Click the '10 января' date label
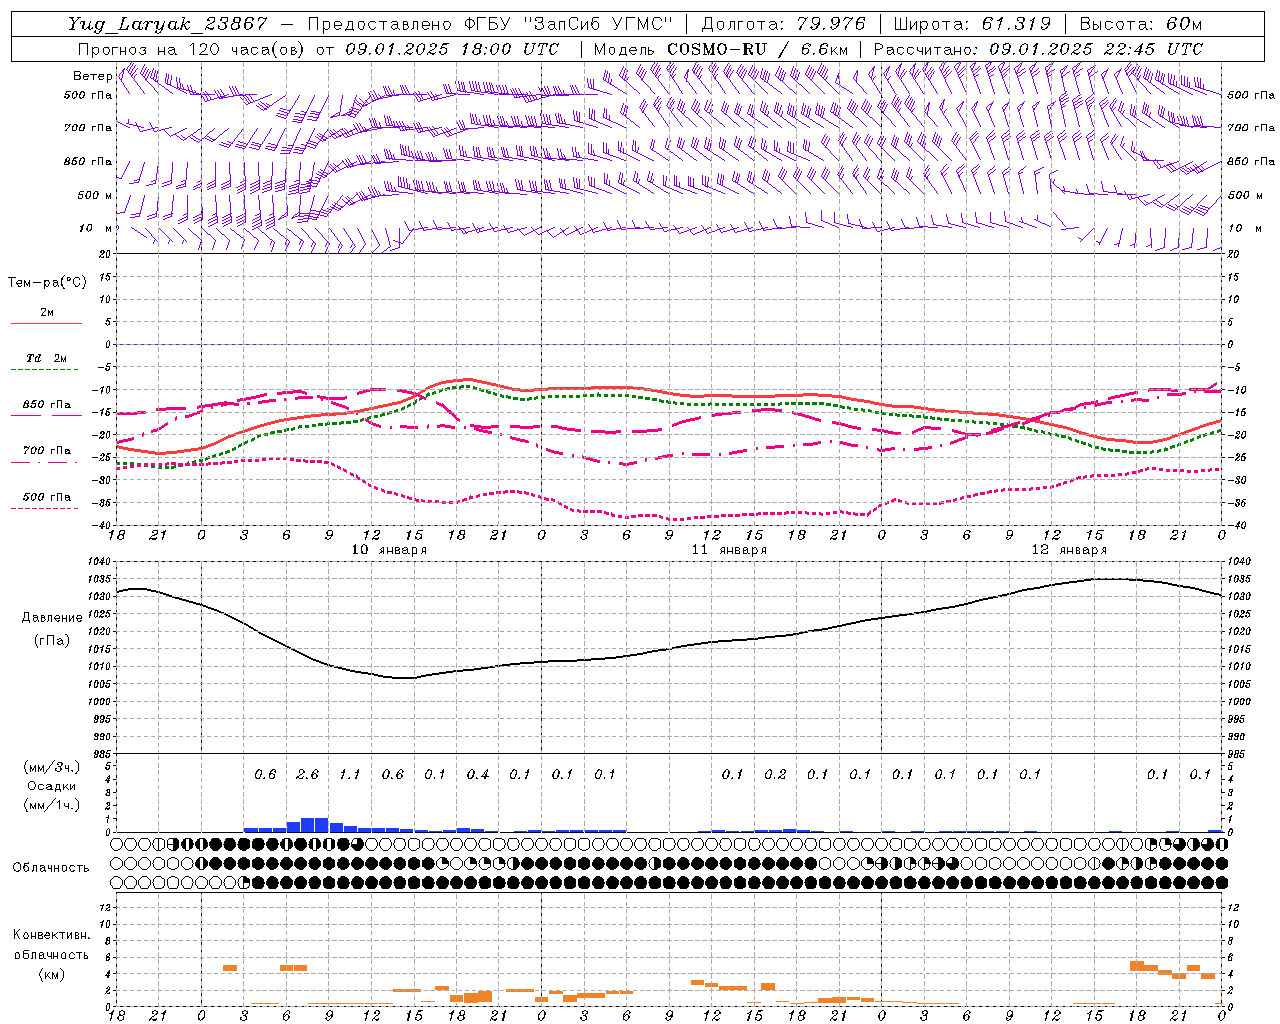The height and width of the screenshot is (1024, 1280). pyautogui.click(x=389, y=550)
